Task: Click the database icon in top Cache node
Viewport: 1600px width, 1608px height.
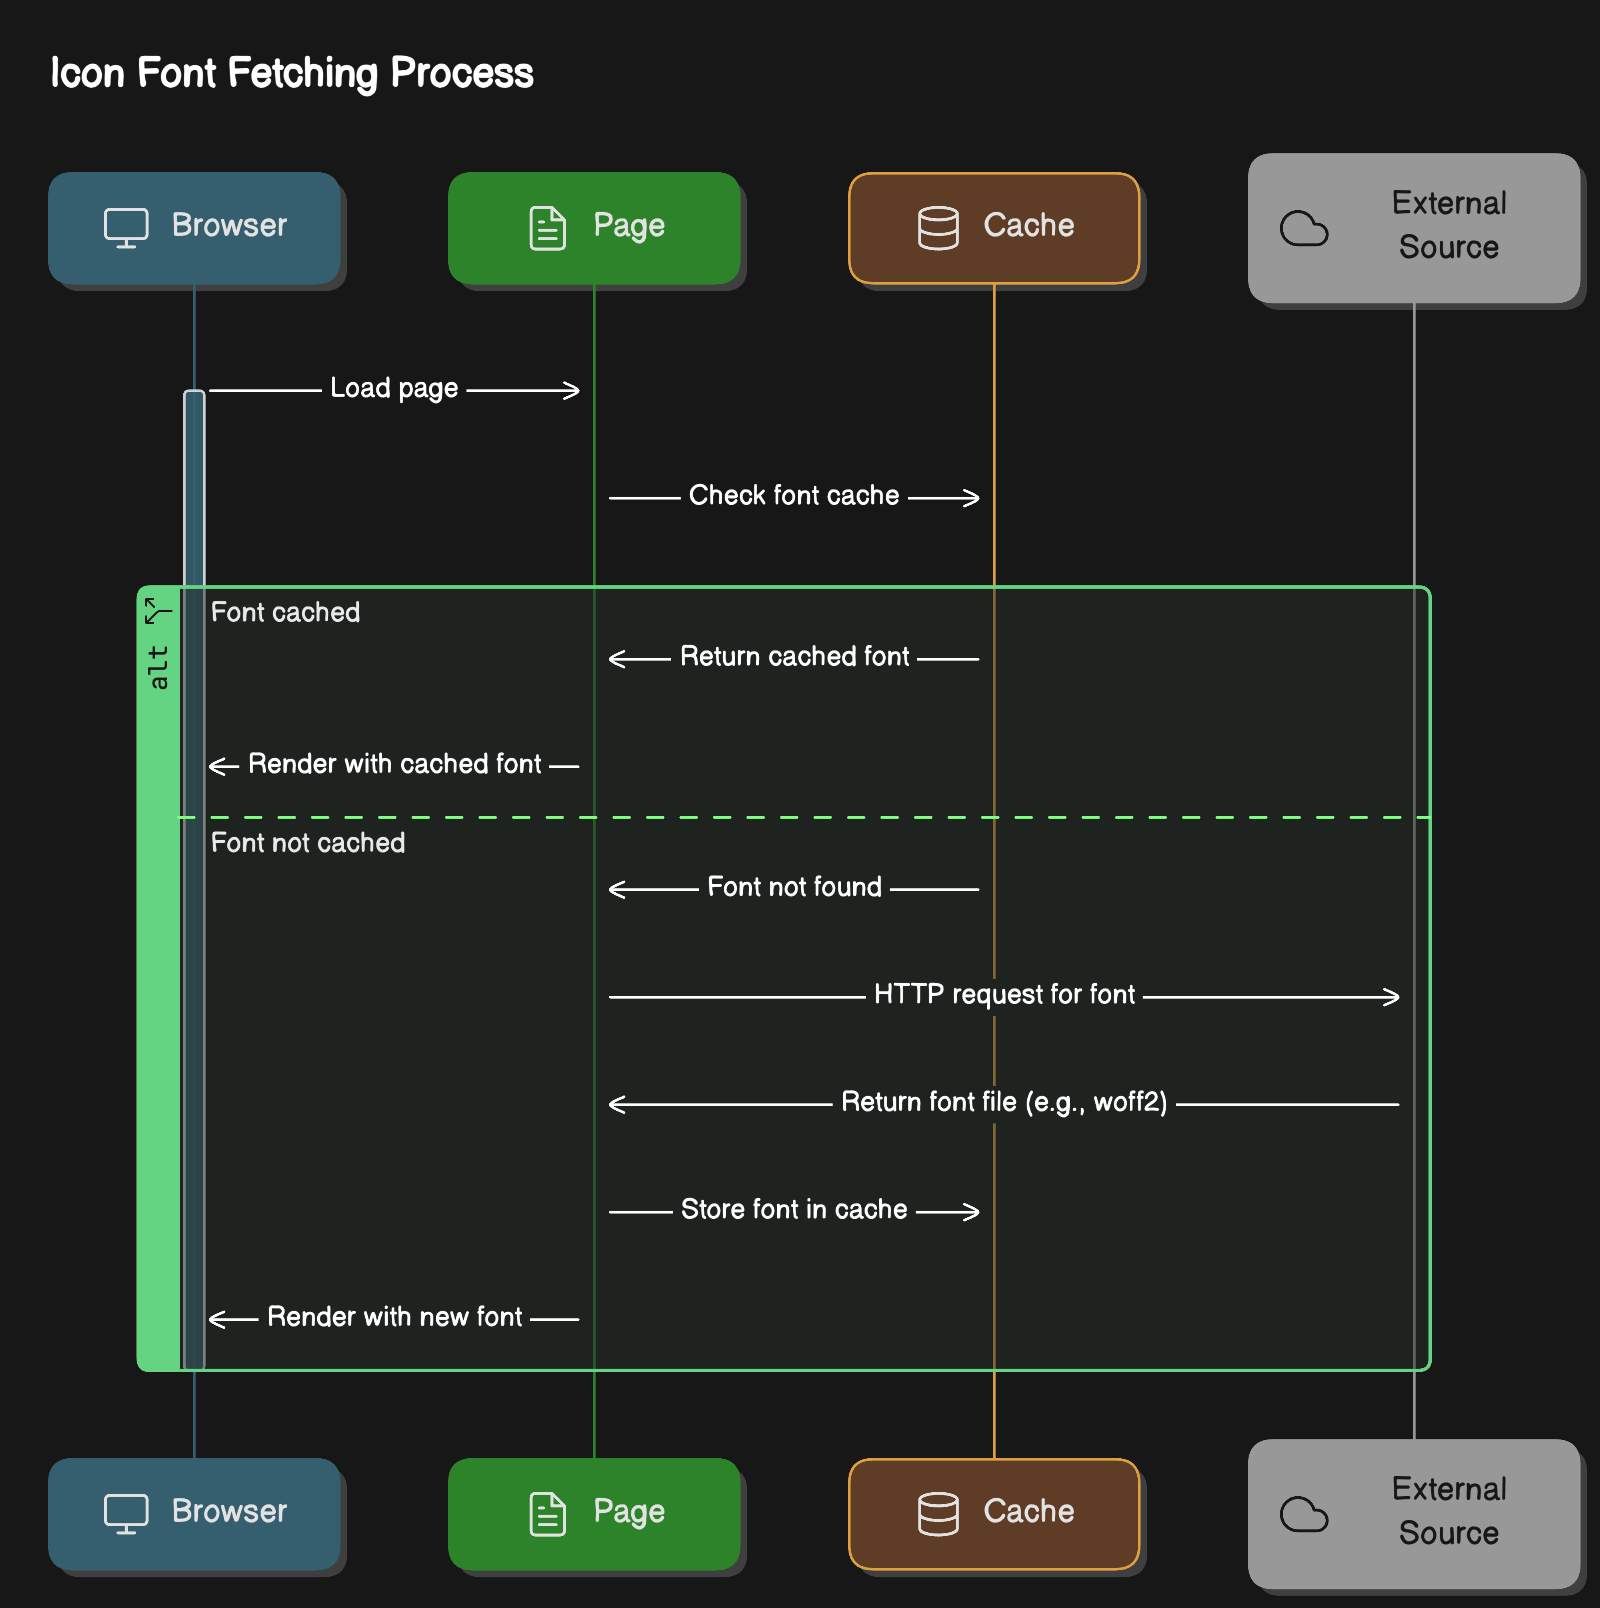Action: pos(938,228)
